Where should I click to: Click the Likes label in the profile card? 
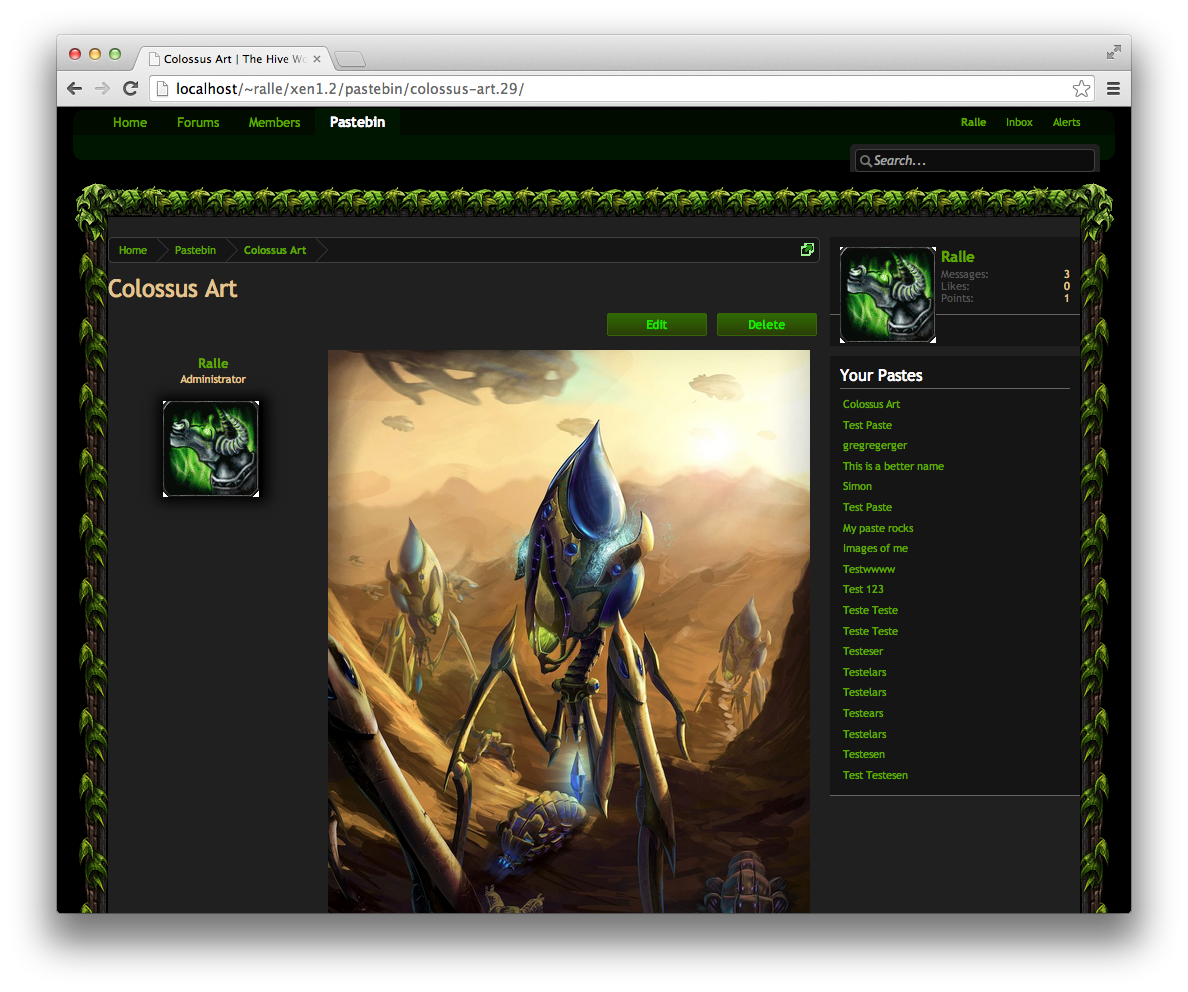coord(955,286)
